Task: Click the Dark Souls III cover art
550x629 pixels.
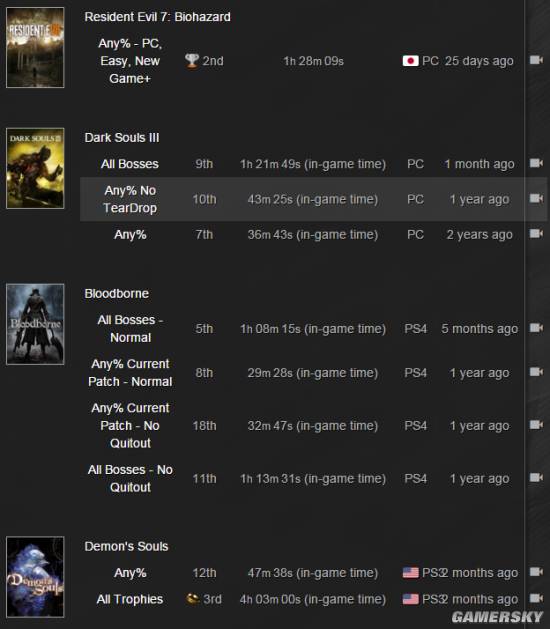Action: point(35,168)
